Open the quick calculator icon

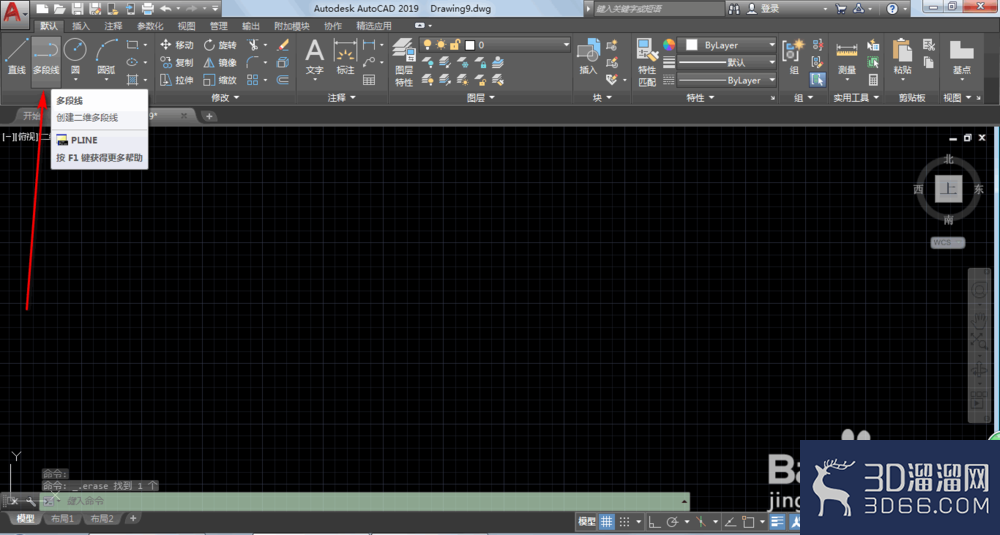pyautogui.click(x=873, y=80)
